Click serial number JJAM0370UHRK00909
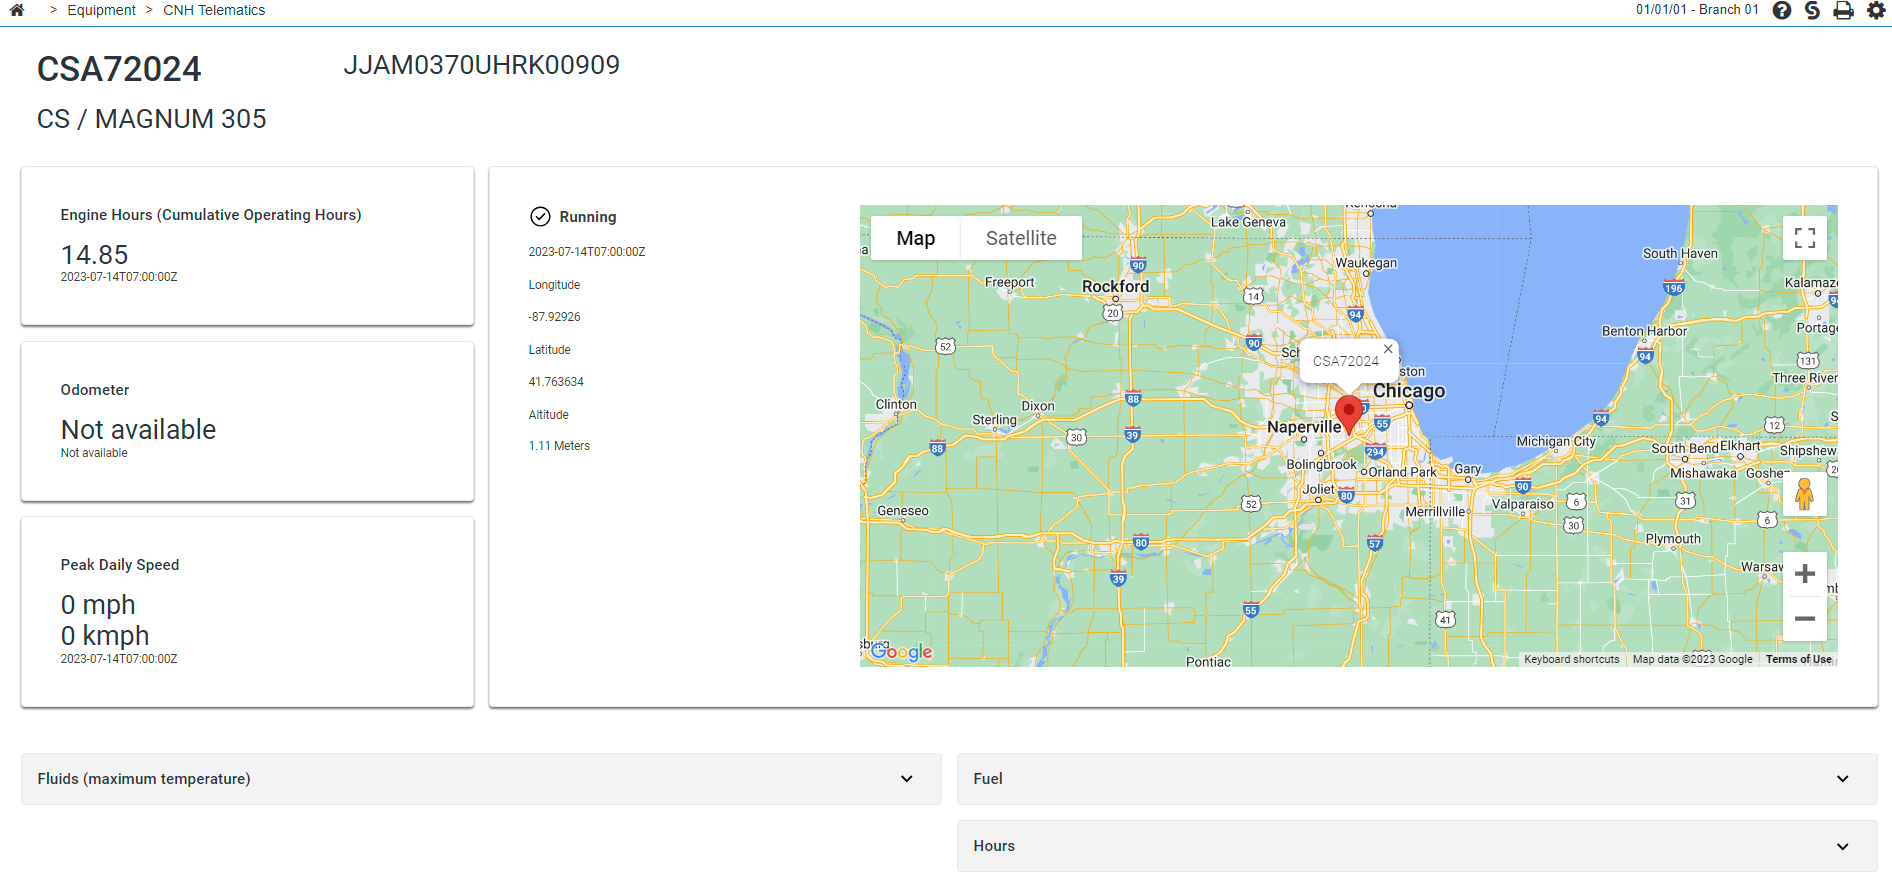1892x890 pixels. click(481, 65)
